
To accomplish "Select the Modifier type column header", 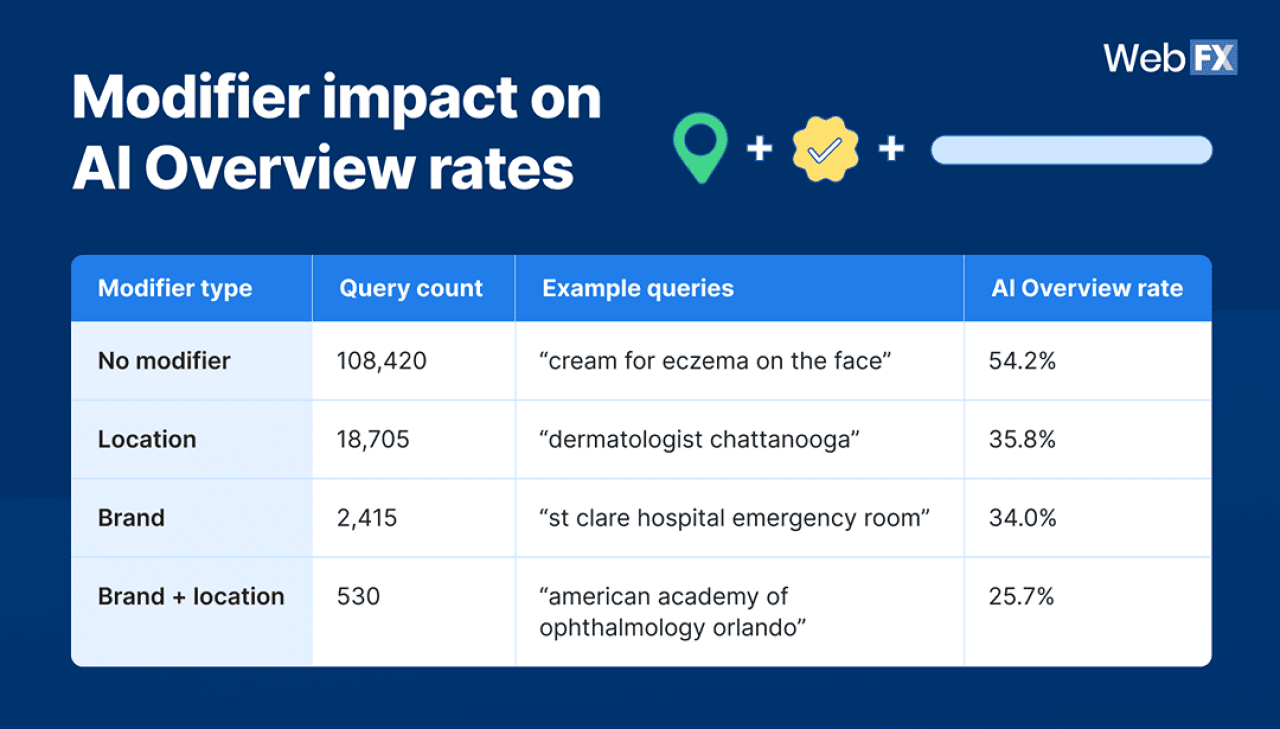I will pos(175,288).
